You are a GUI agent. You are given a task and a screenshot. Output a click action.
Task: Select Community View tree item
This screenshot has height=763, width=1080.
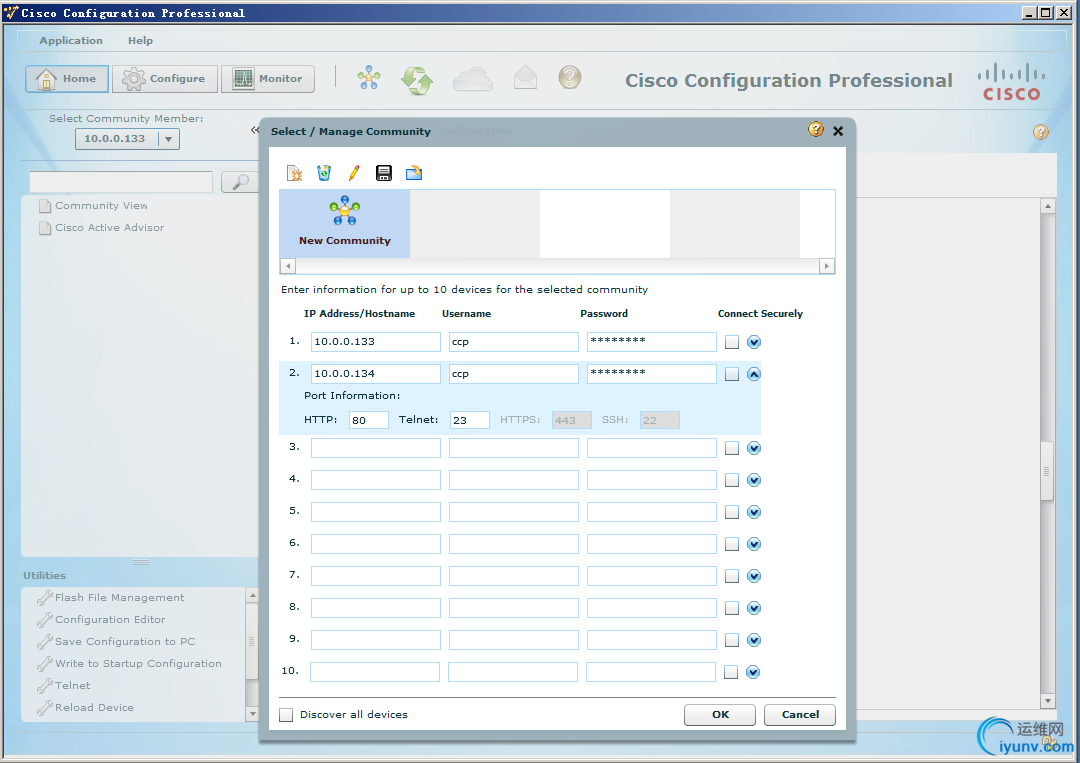[x=94, y=206]
